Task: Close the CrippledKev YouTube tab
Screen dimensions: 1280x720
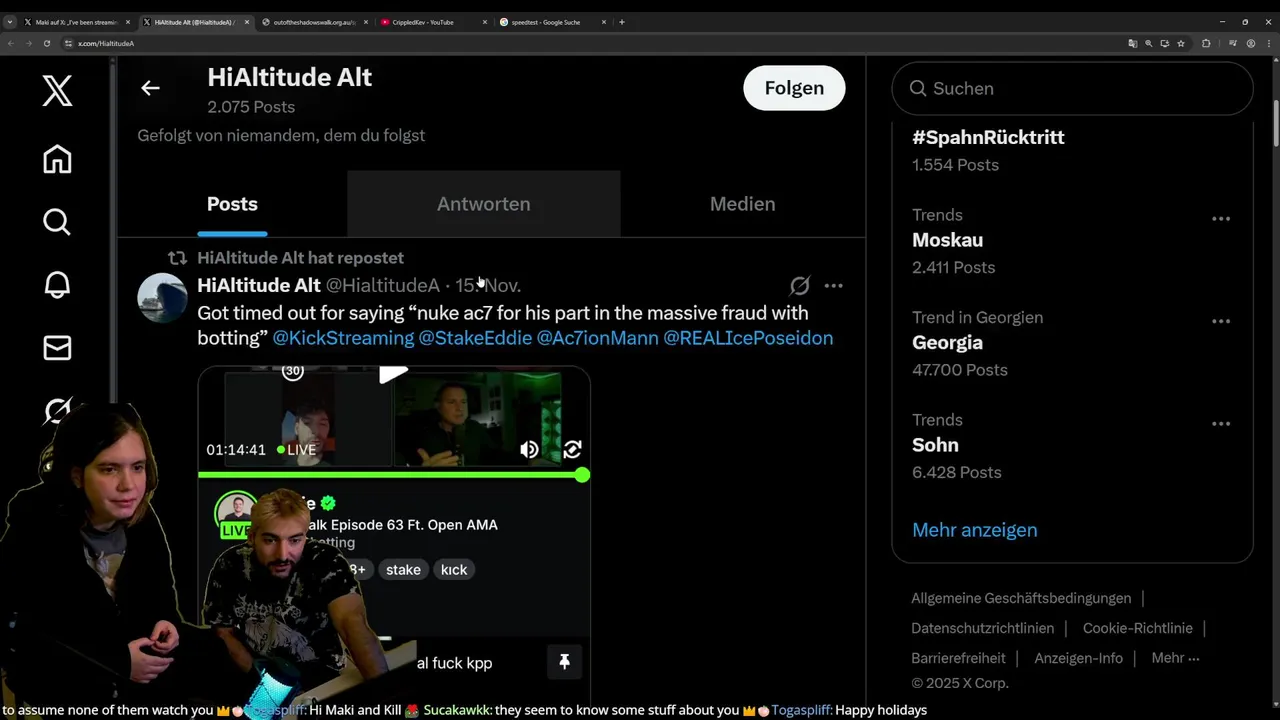Action: point(485,22)
